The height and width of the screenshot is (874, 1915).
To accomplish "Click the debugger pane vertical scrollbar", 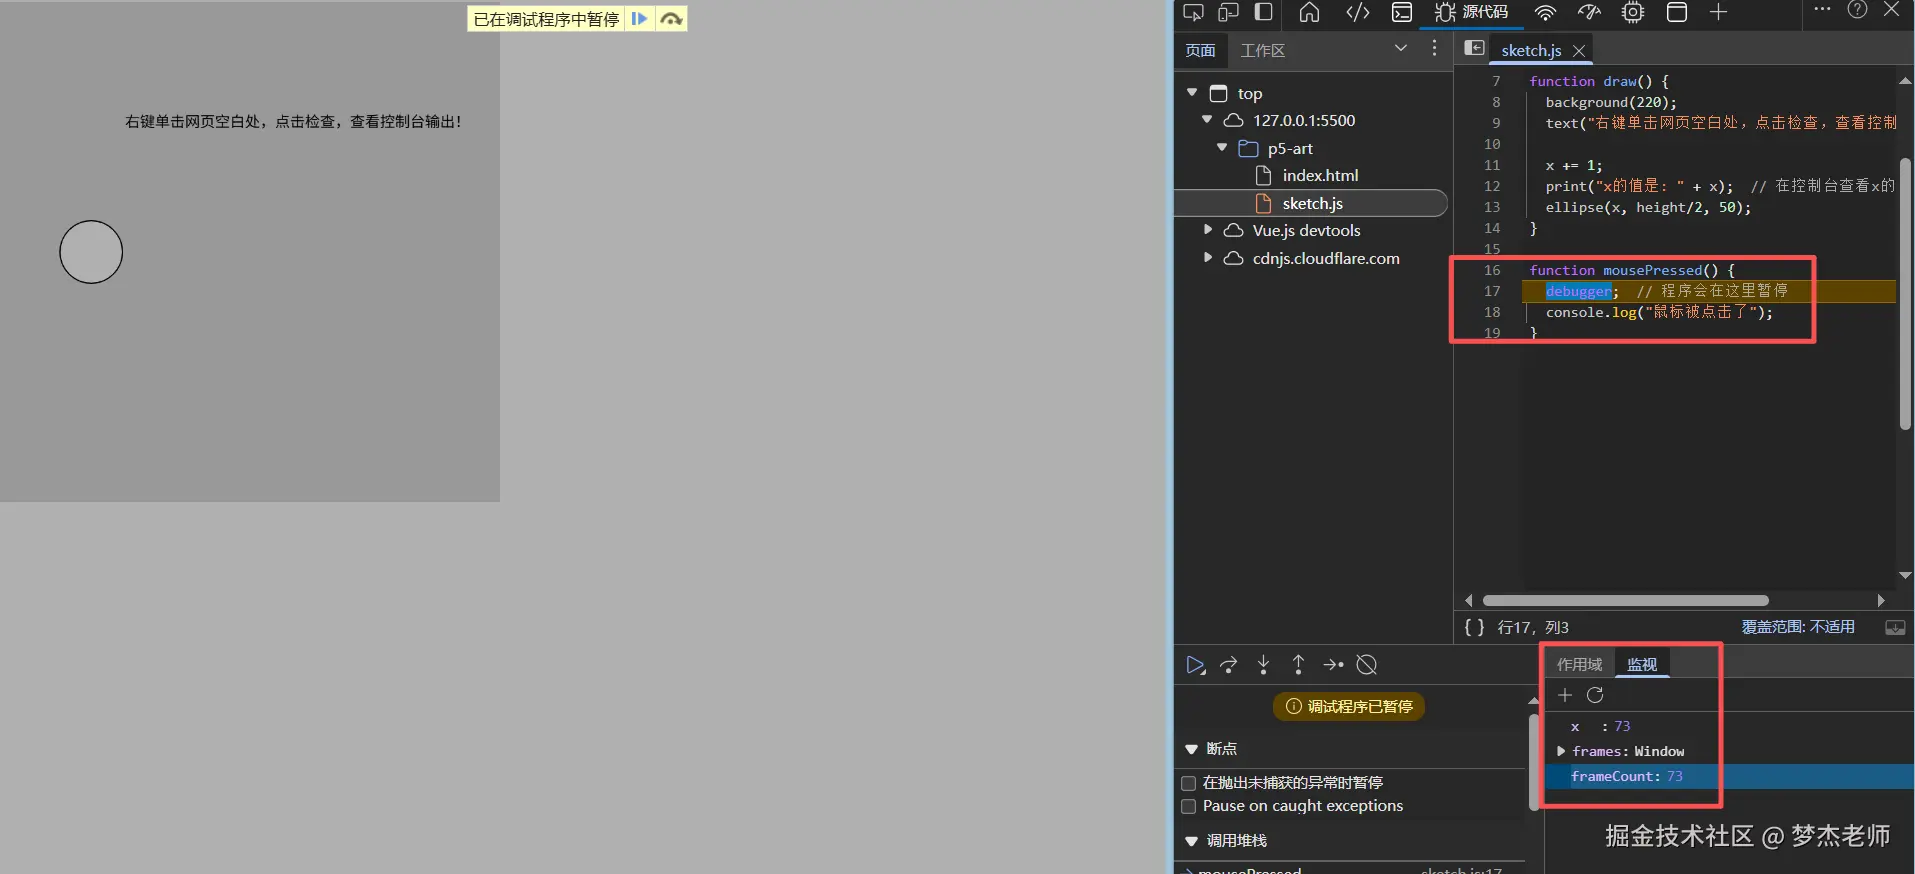I will 1534,761.
